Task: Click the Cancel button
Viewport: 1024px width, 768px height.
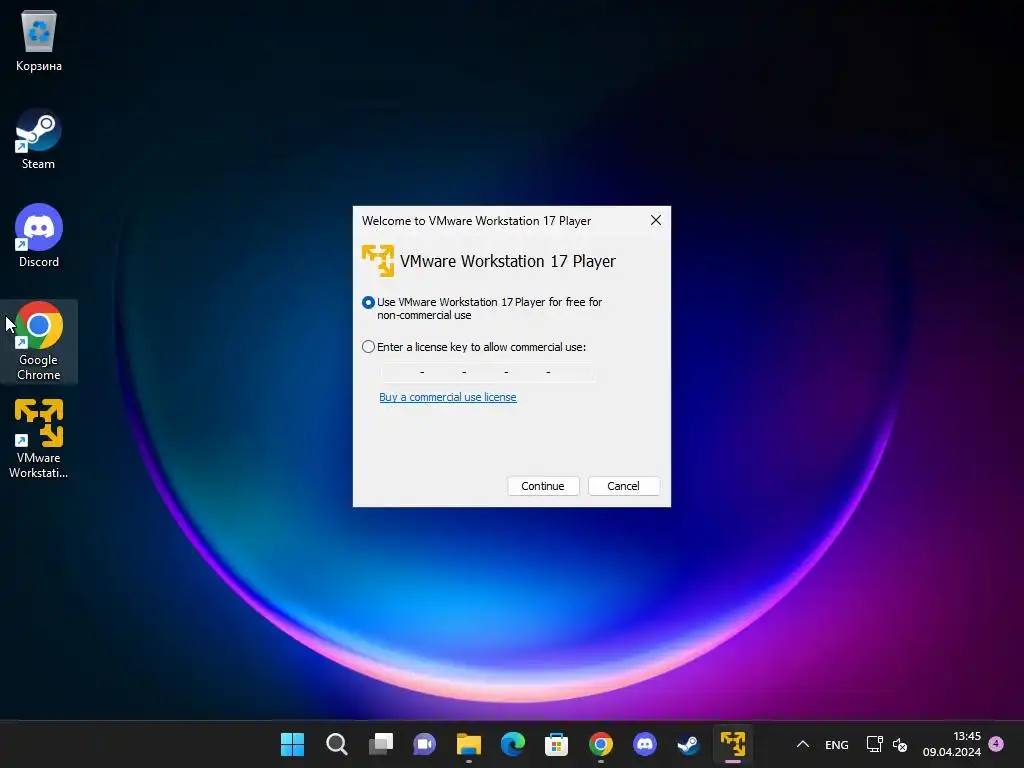Action: [624, 486]
